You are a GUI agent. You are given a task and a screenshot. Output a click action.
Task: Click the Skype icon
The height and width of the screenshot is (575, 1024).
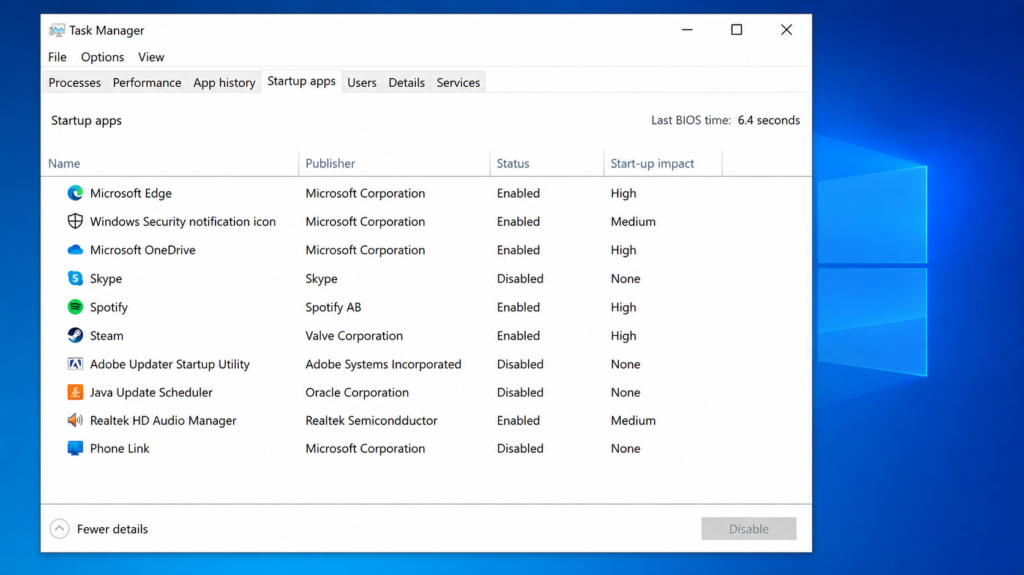(x=75, y=278)
